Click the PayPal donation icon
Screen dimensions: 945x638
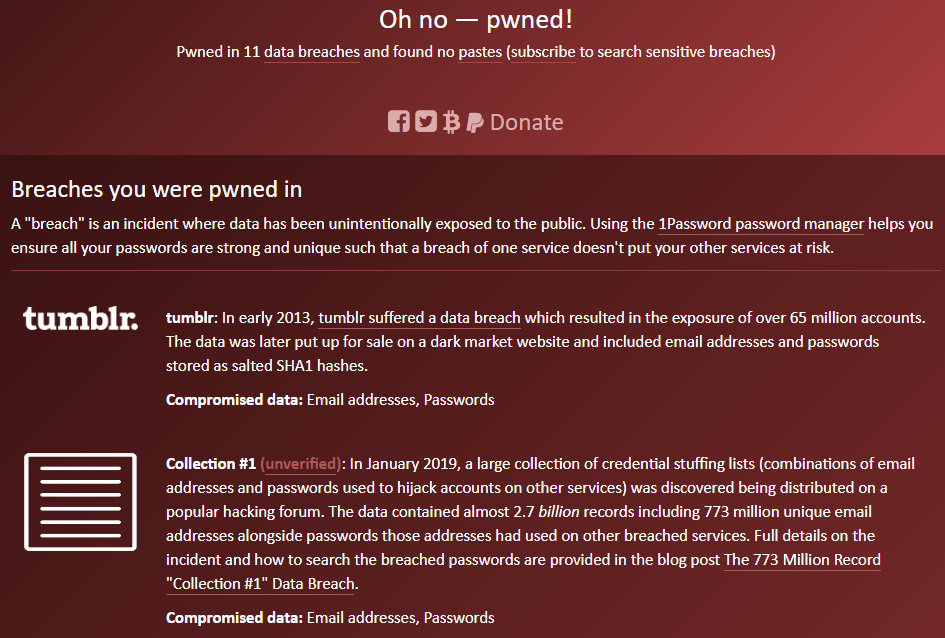475,122
